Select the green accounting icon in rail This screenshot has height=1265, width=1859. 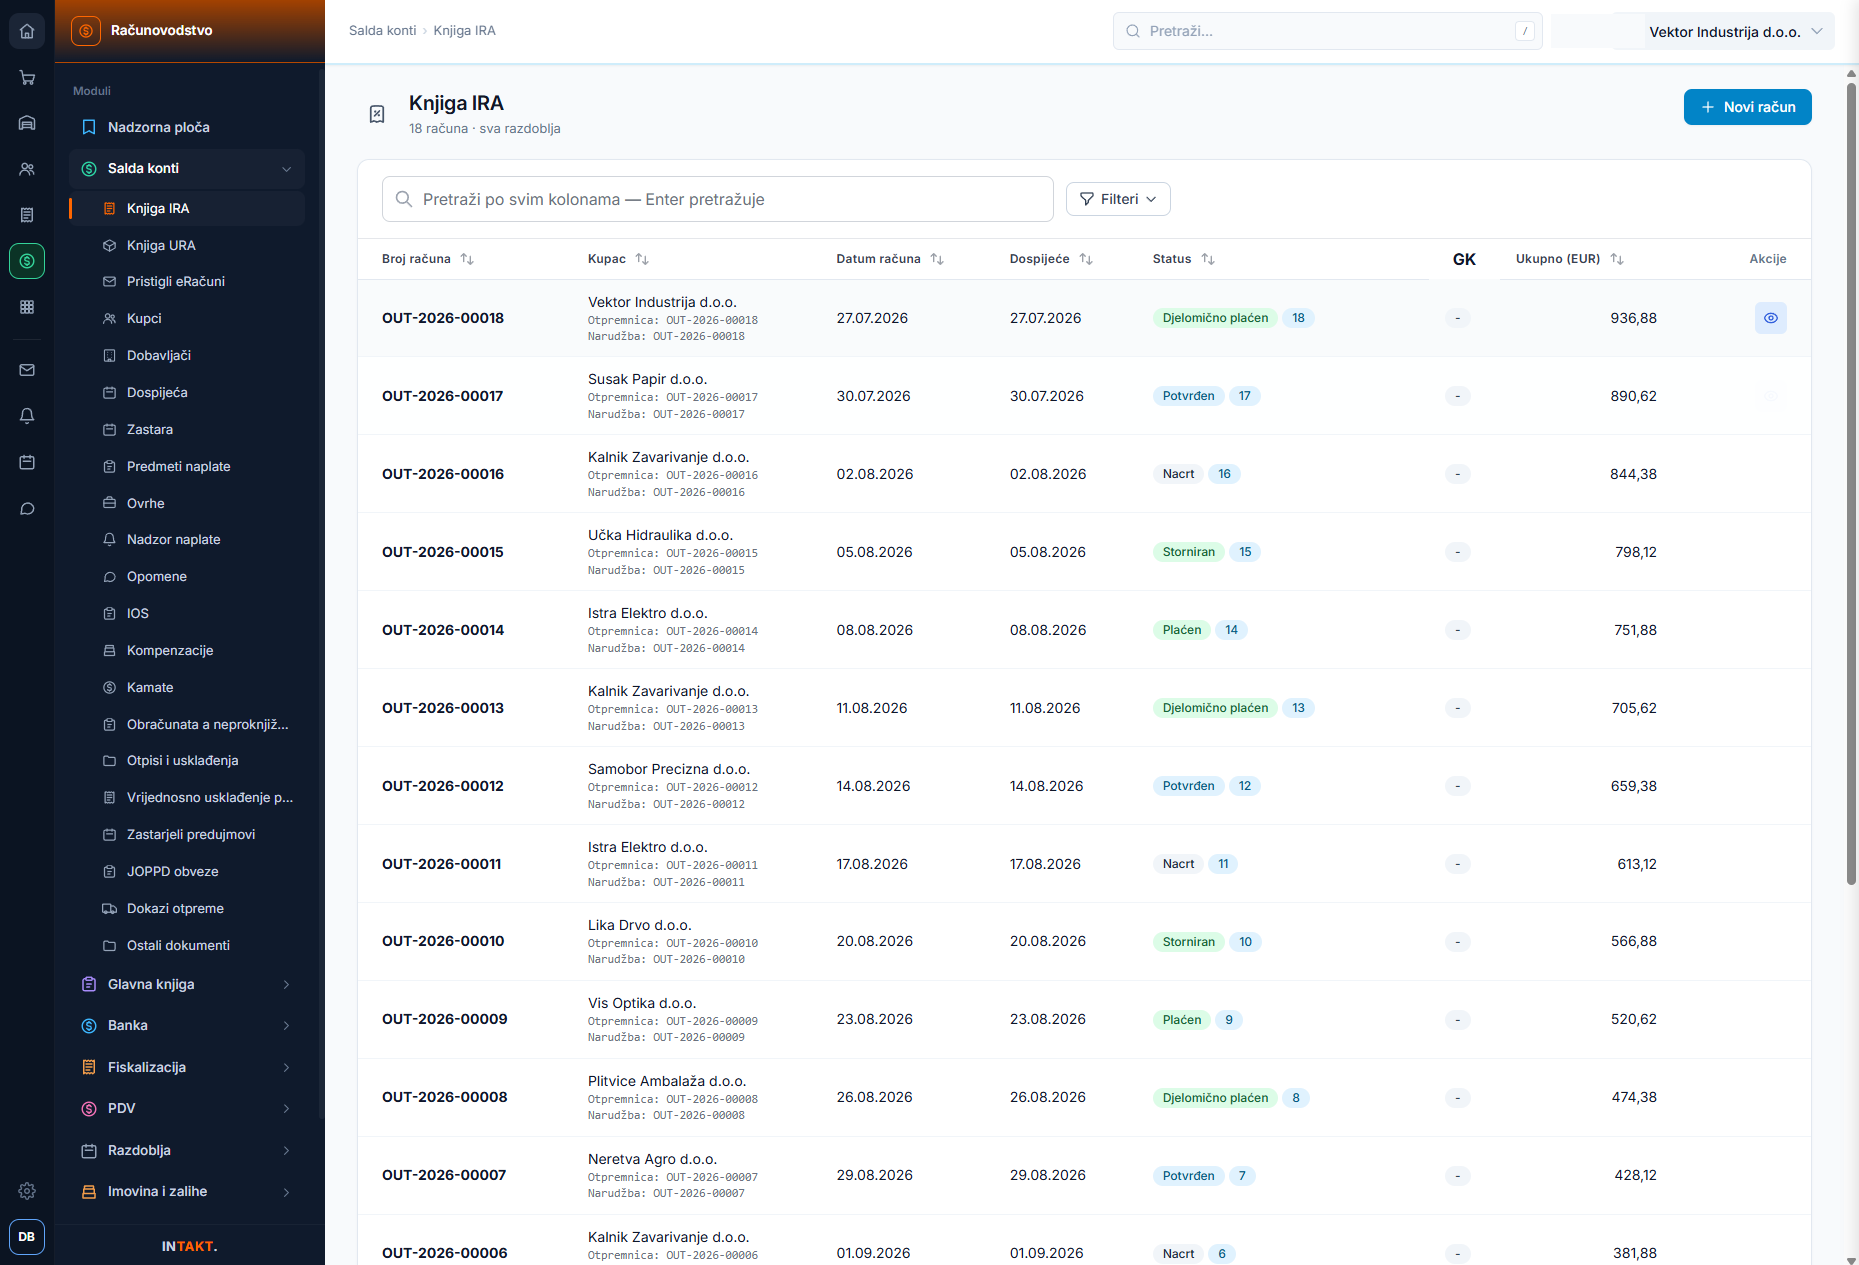(27, 261)
